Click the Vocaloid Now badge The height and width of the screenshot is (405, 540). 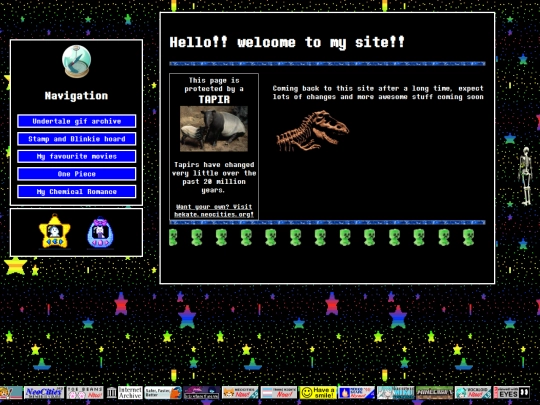click(x=473, y=393)
